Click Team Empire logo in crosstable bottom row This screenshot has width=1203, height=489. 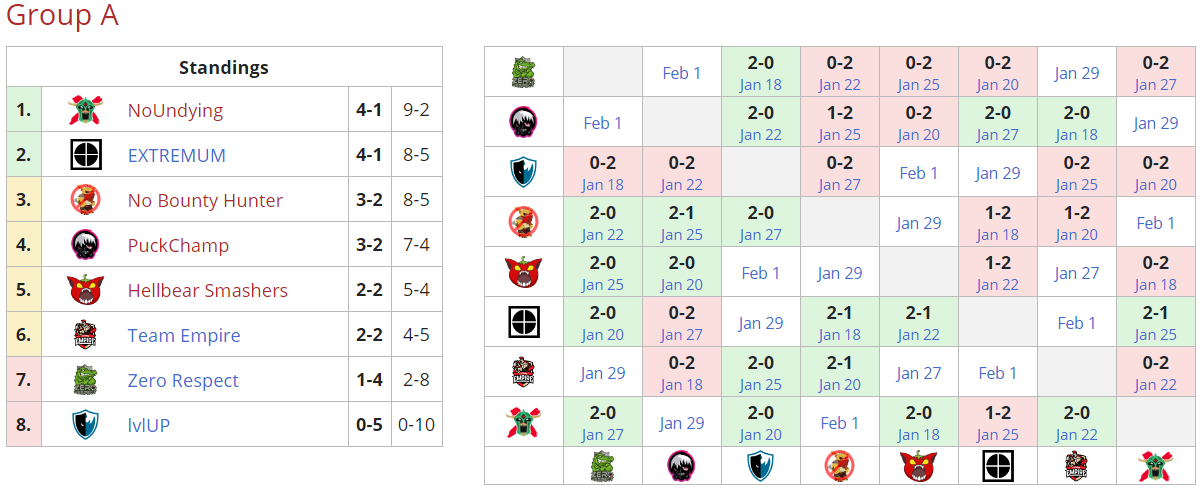click(x=1076, y=466)
